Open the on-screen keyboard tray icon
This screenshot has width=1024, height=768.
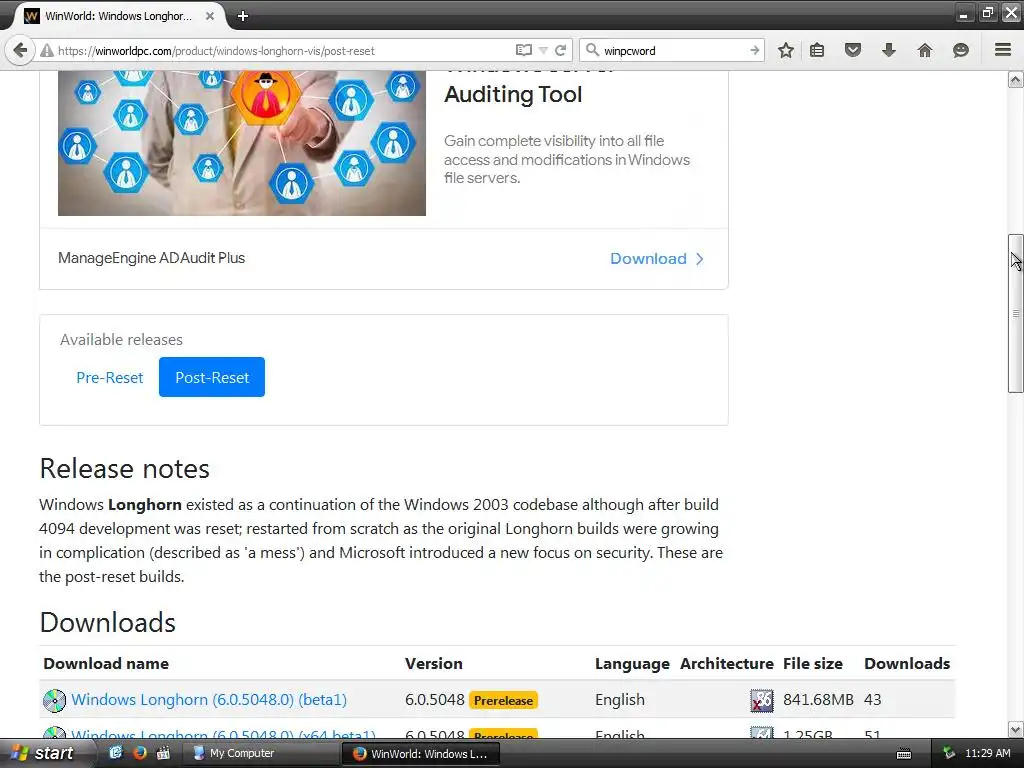[x=904, y=754]
